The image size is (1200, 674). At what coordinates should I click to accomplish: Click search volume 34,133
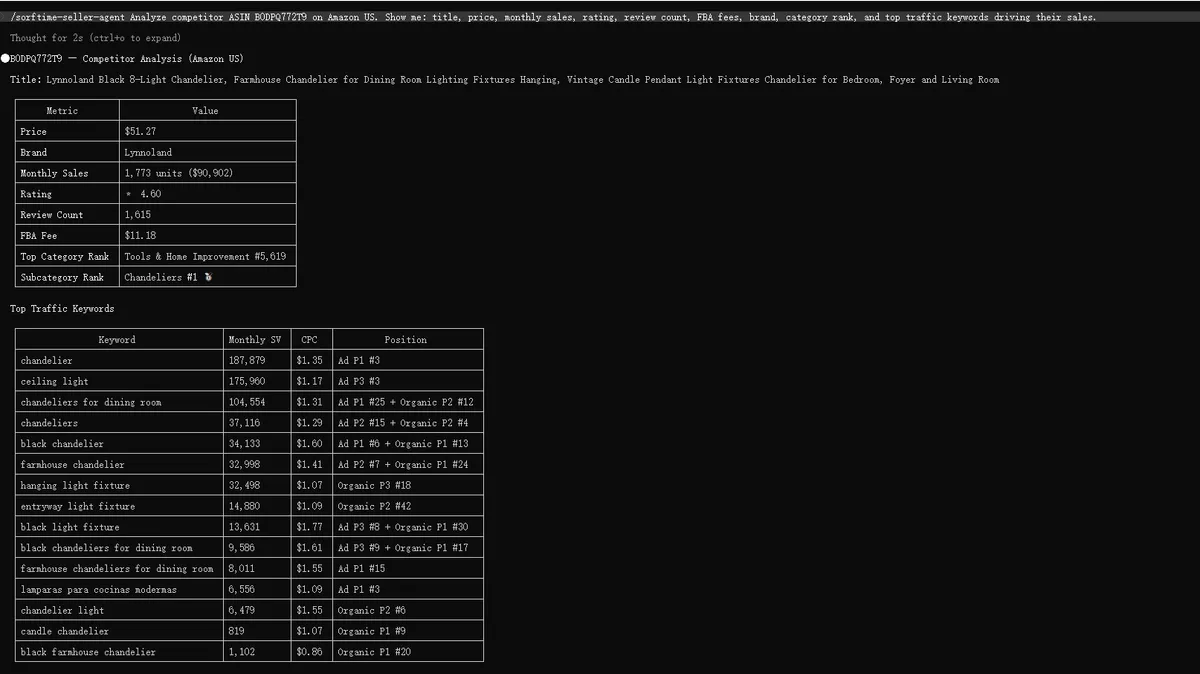point(244,444)
